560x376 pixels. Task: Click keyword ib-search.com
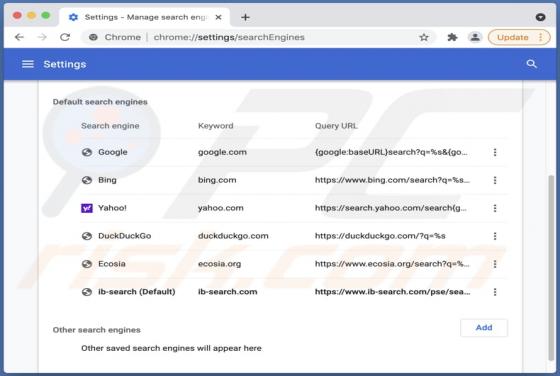(x=228, y=292)
